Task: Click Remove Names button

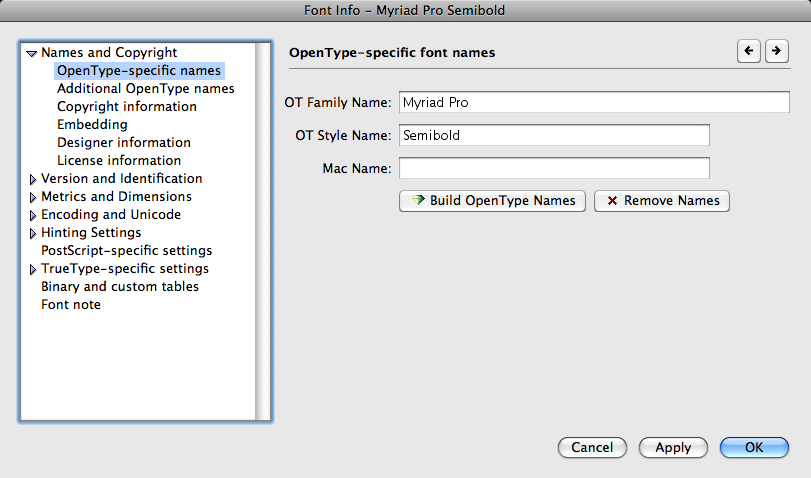Action: [x=662, y=201]
